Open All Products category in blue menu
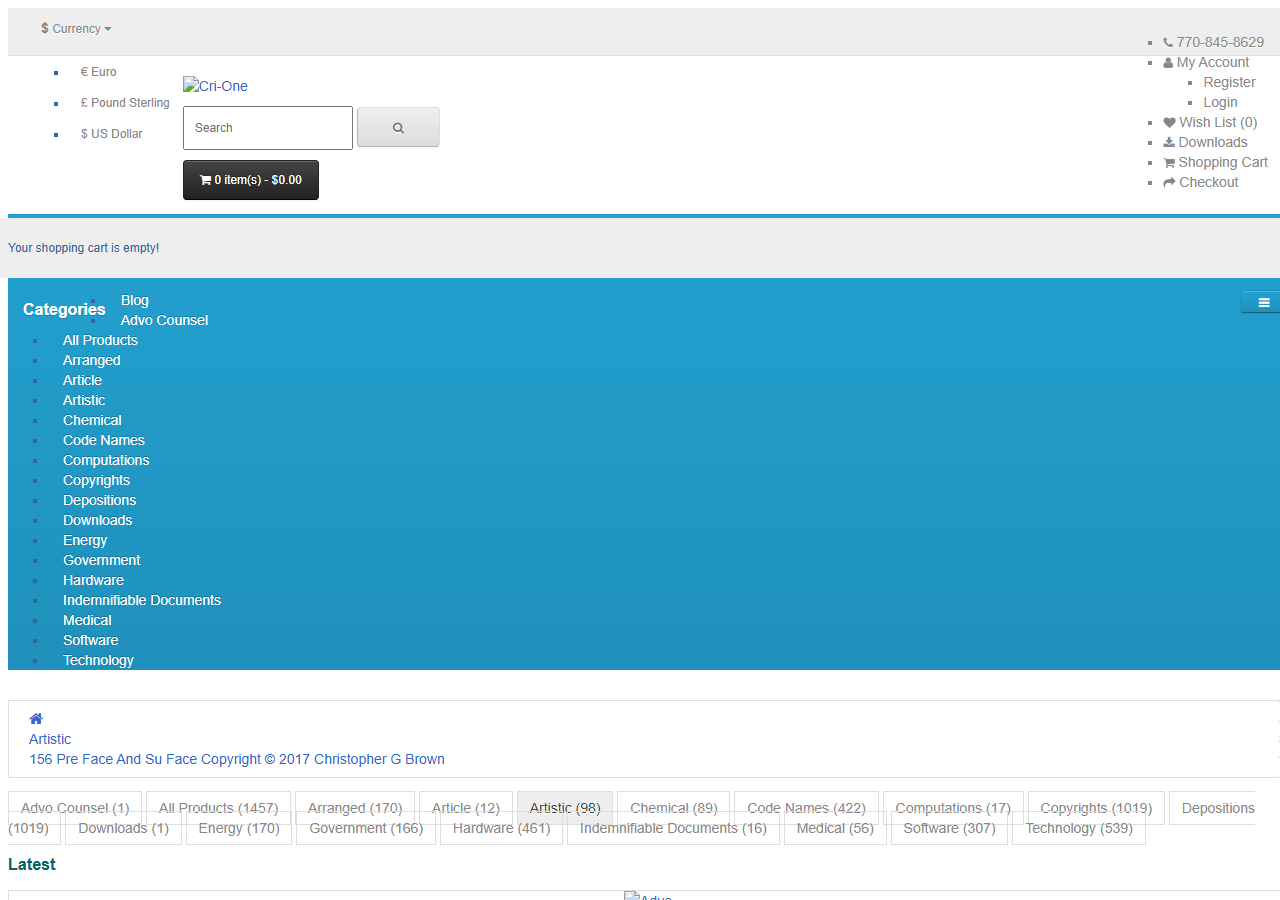 coord(100,340)
